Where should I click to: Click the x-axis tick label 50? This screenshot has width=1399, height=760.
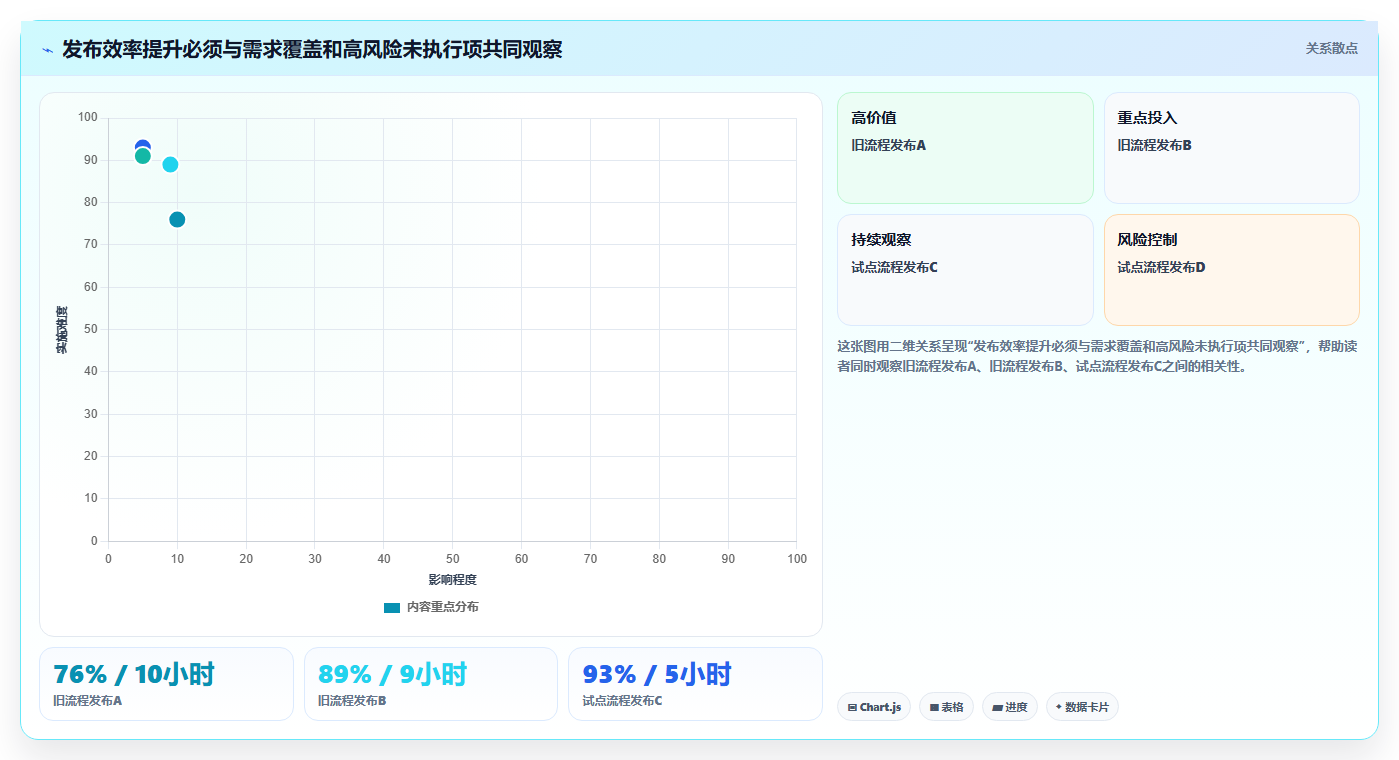452,559
